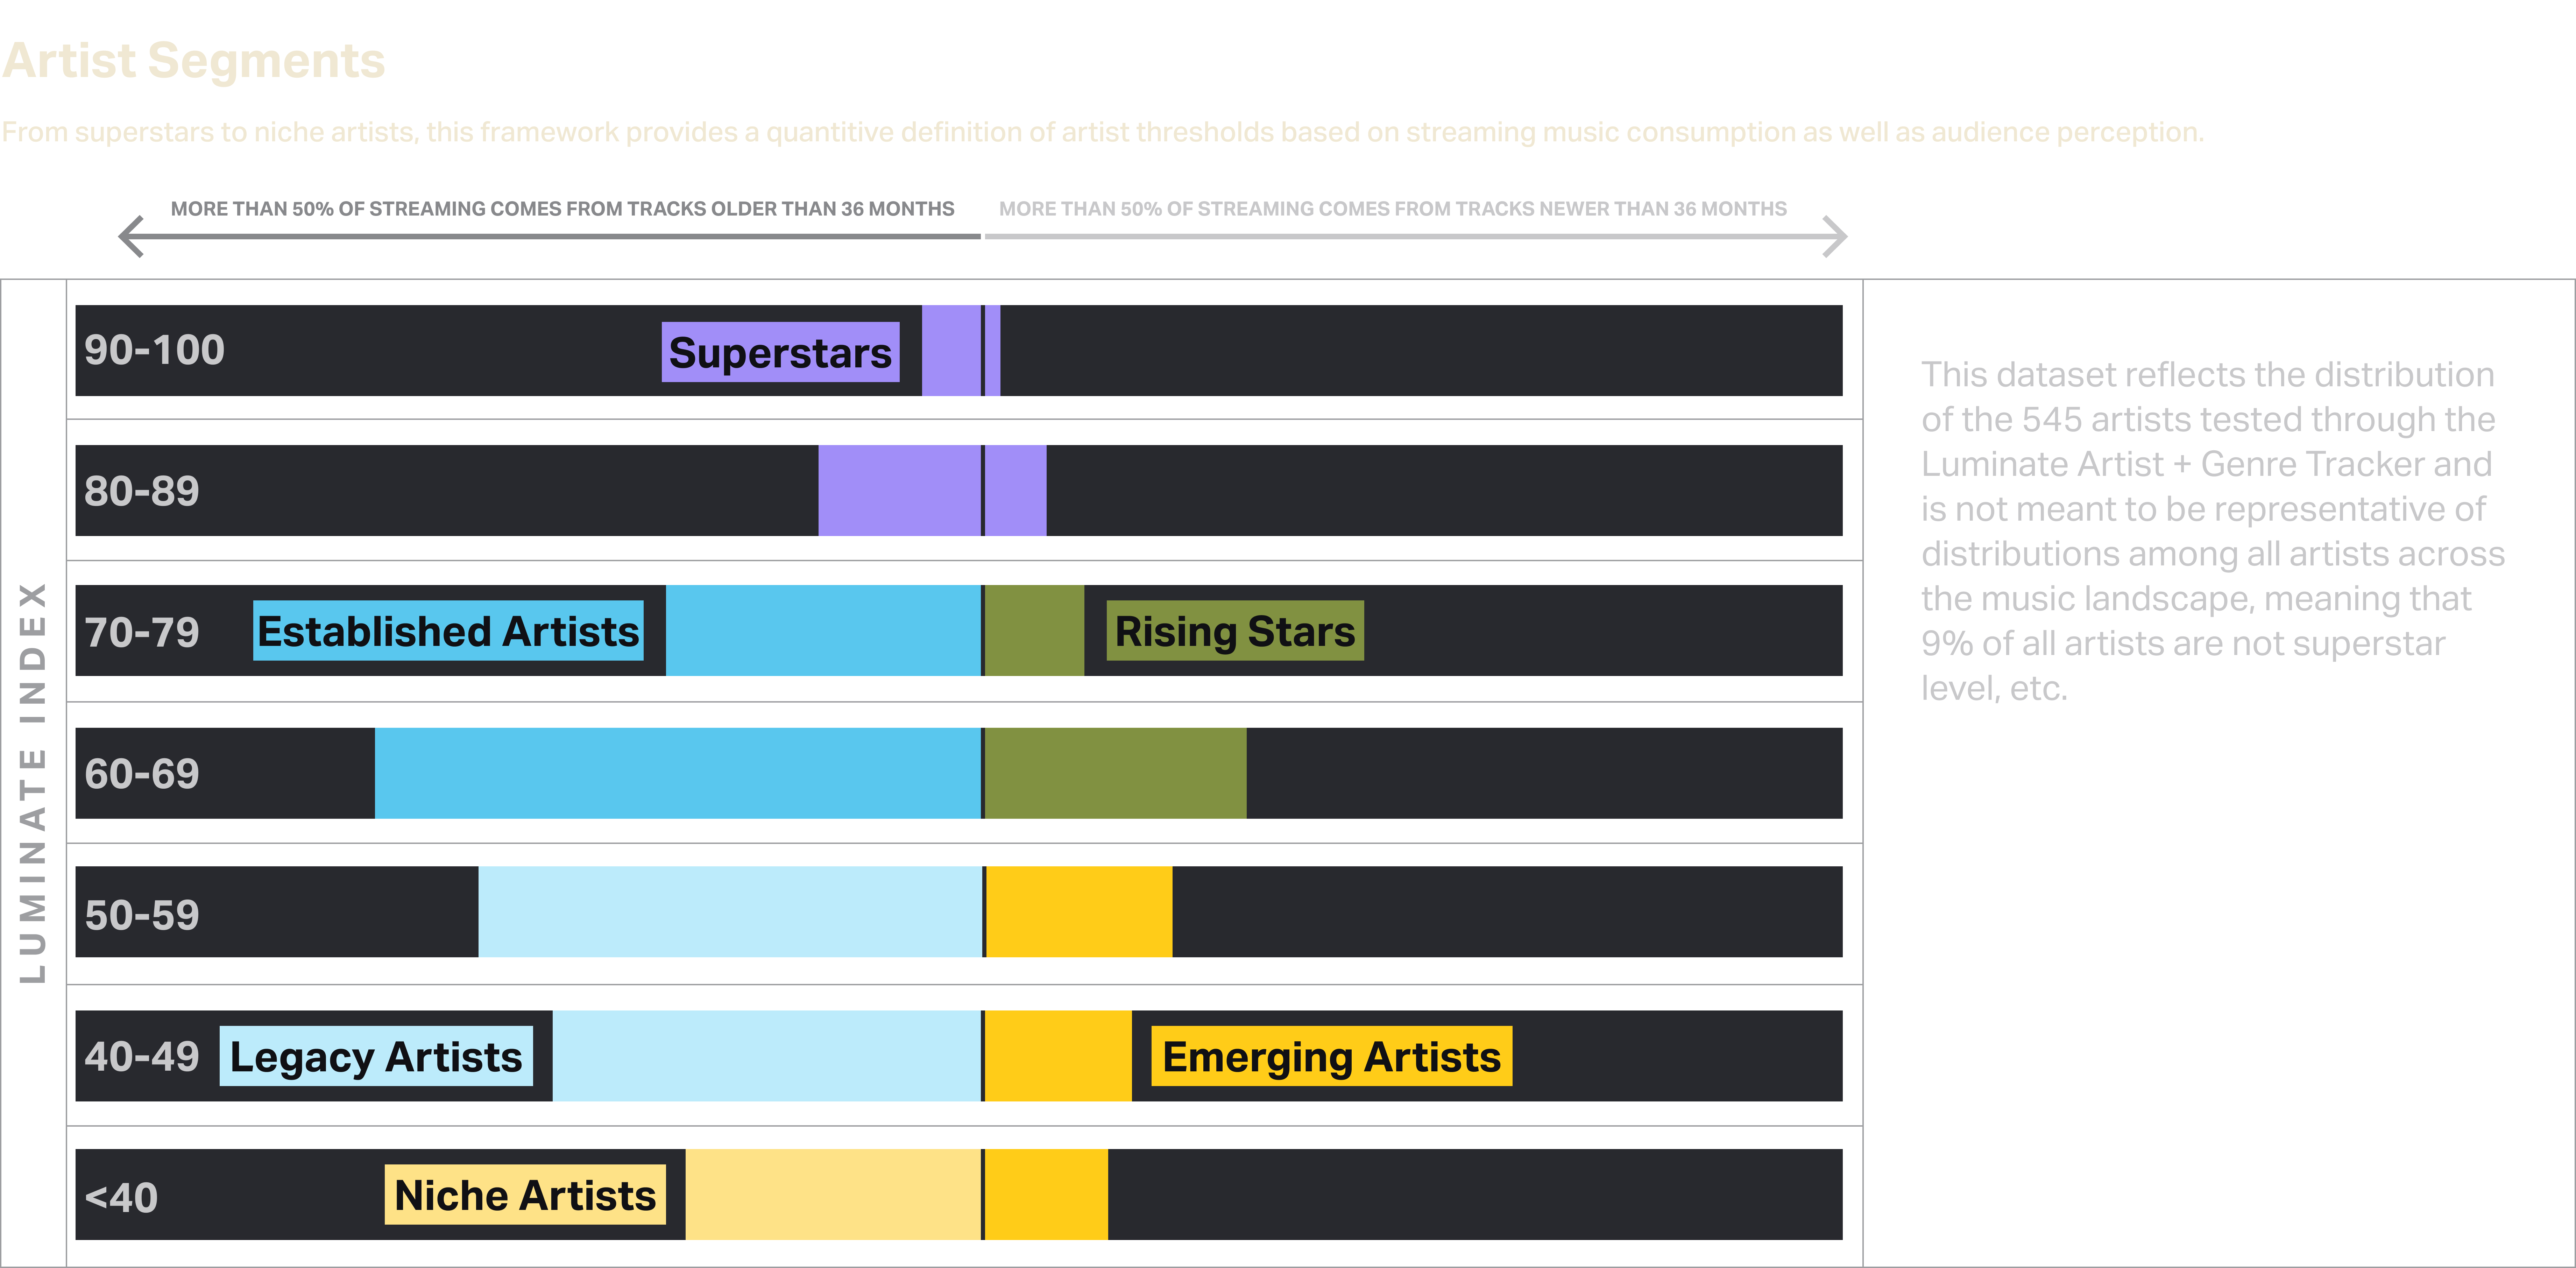Click the pale yellow bar in the <40 row
The width and height of the screenshot is (2576, 1268).
point(833,1195)
